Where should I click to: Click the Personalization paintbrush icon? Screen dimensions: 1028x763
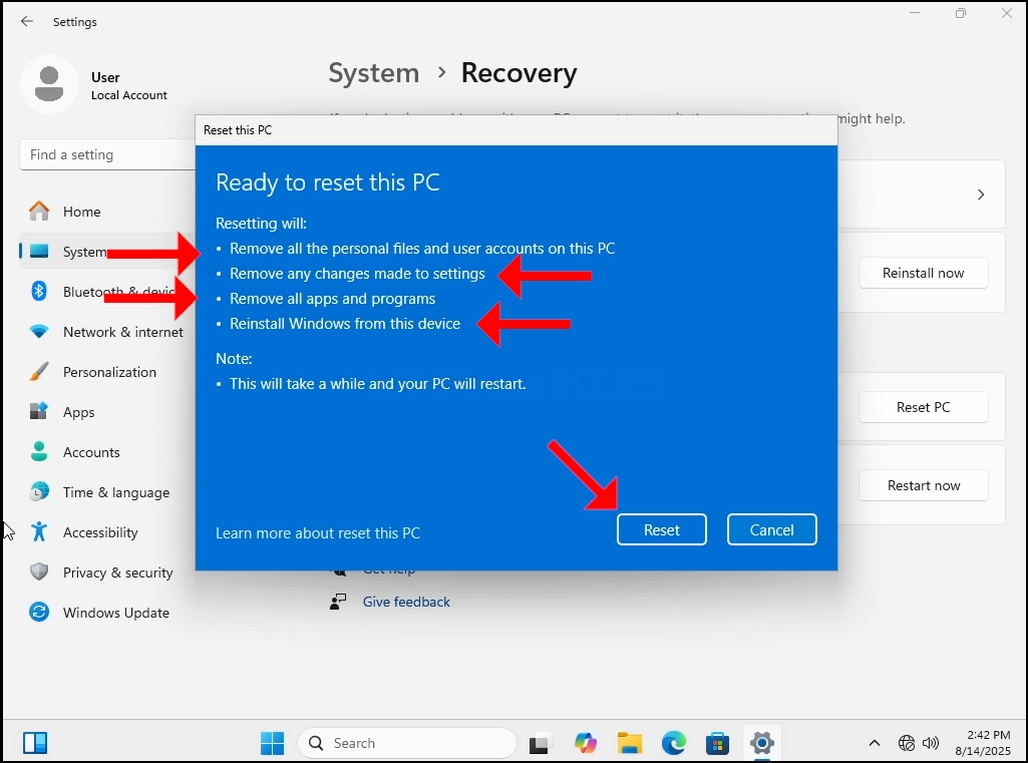pyautogui.click(x=39, y=372)
